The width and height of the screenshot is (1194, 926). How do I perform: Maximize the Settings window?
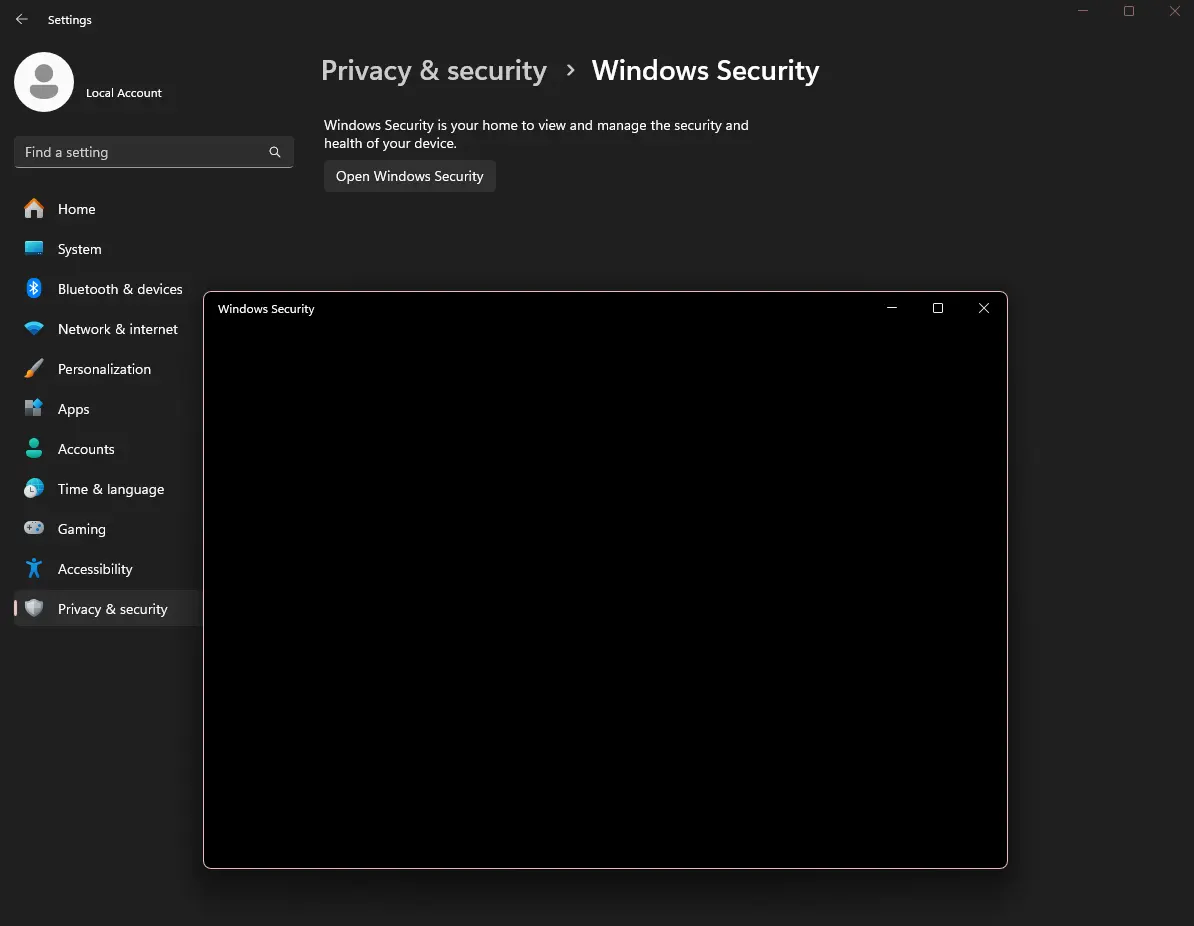(x=1129, y=11)
